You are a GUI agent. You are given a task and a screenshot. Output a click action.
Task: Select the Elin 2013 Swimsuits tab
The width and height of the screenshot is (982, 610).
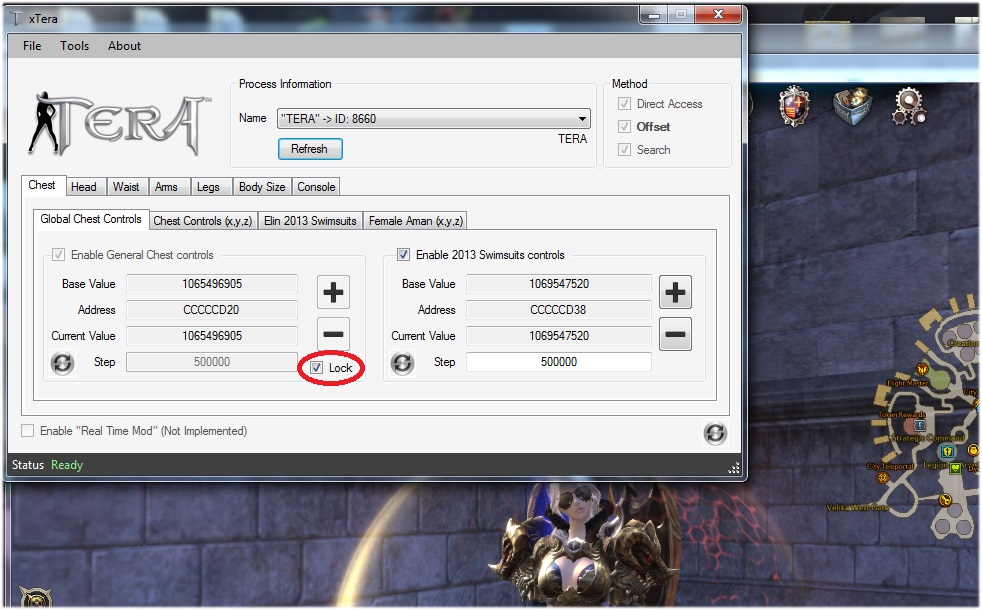click(x=310, y=221)
